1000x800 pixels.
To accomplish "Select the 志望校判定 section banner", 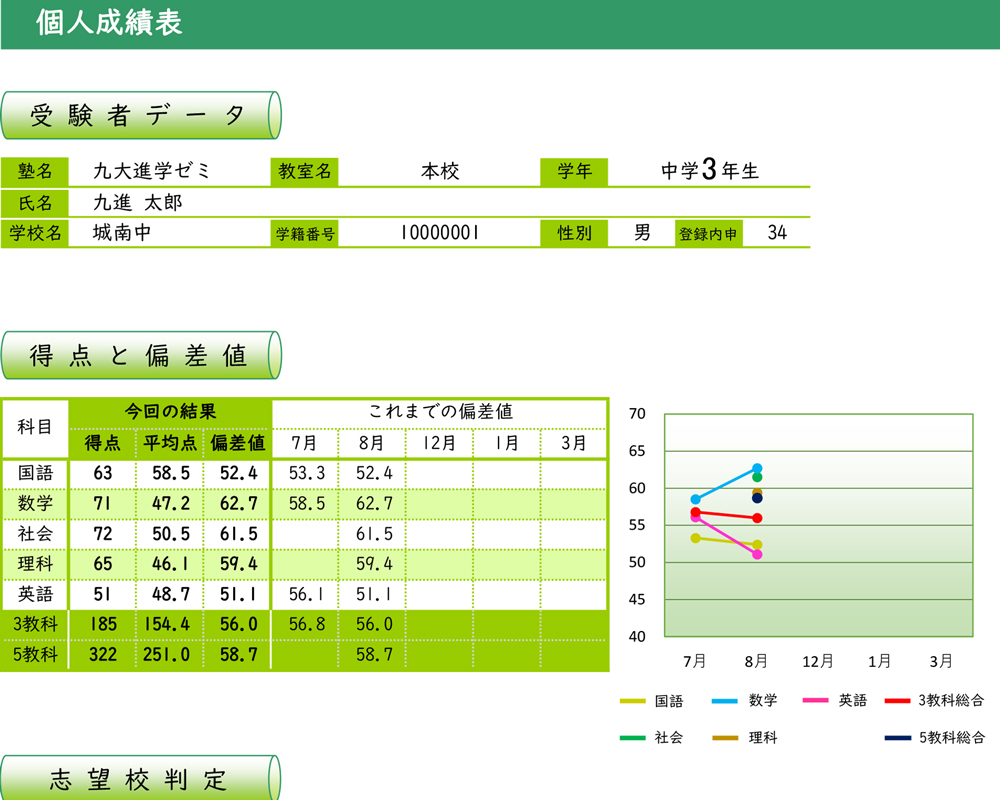I will tap(141, 778).
